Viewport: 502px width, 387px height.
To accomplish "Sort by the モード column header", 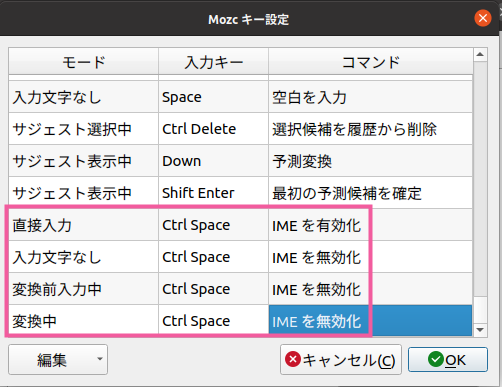I will point(83,62).
